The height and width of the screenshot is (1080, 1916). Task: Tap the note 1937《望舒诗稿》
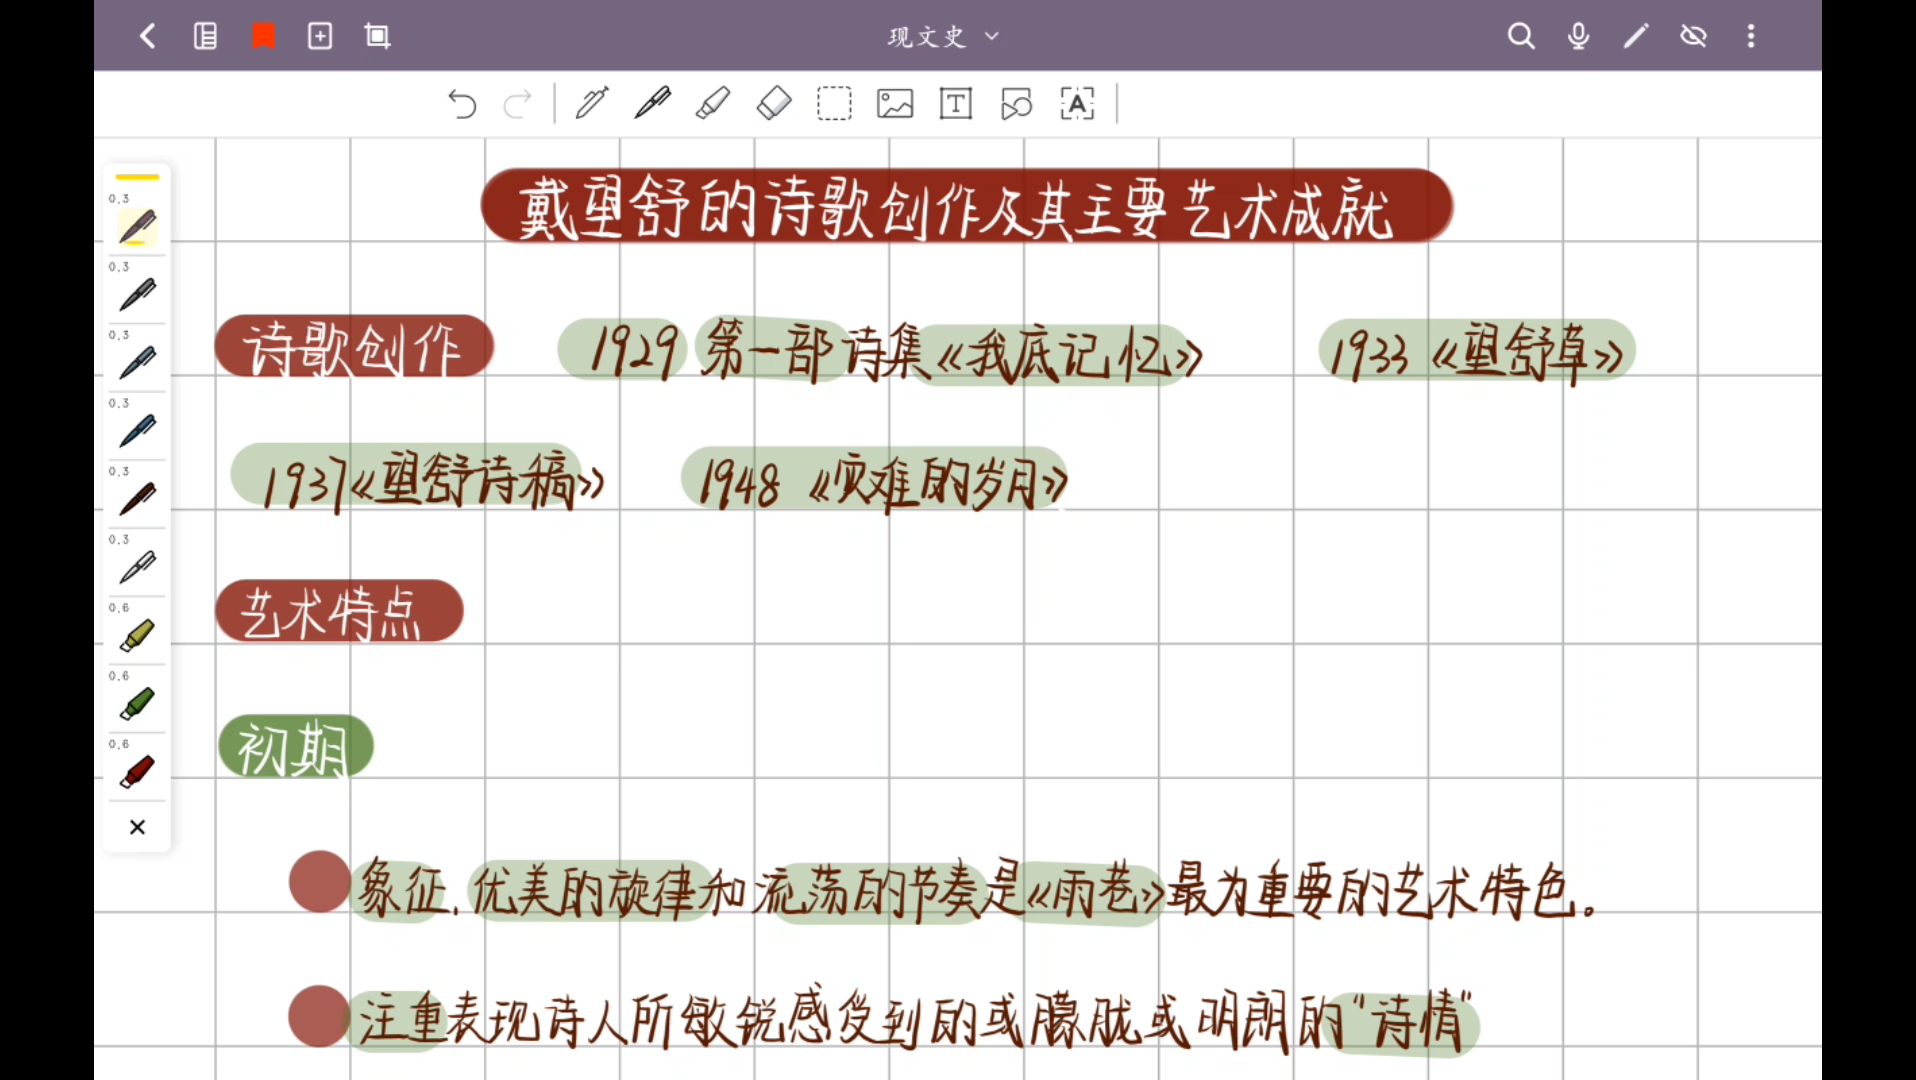[x=418, y=480]
